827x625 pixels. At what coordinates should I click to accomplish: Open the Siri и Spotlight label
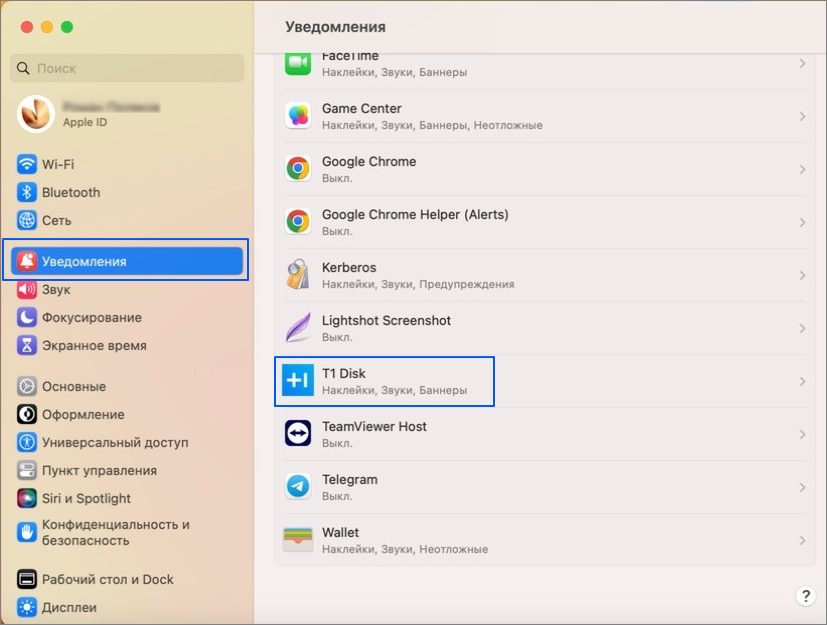[x=86, y=498]
